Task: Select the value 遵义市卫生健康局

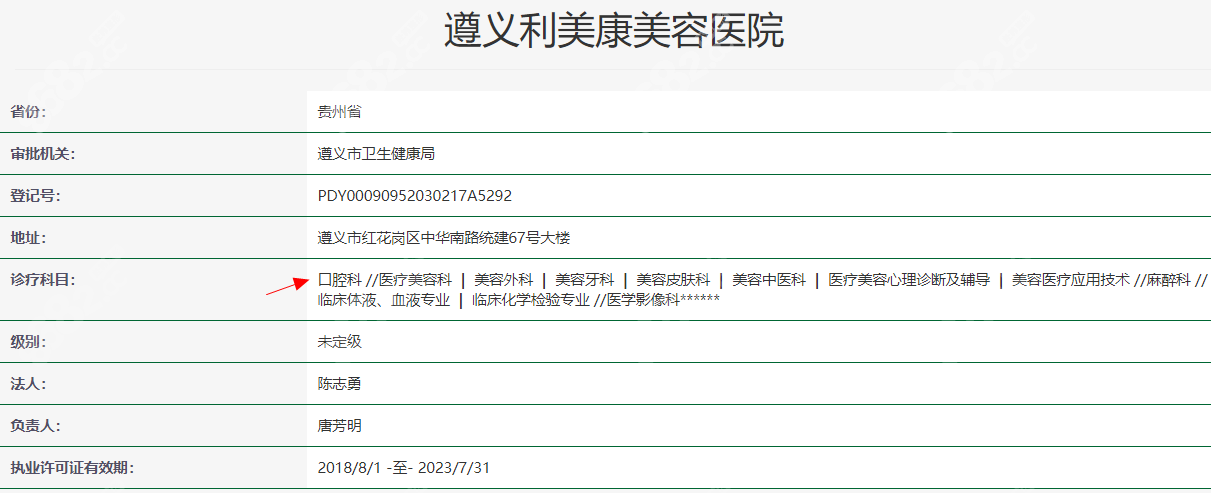Action: pos(376,154)
